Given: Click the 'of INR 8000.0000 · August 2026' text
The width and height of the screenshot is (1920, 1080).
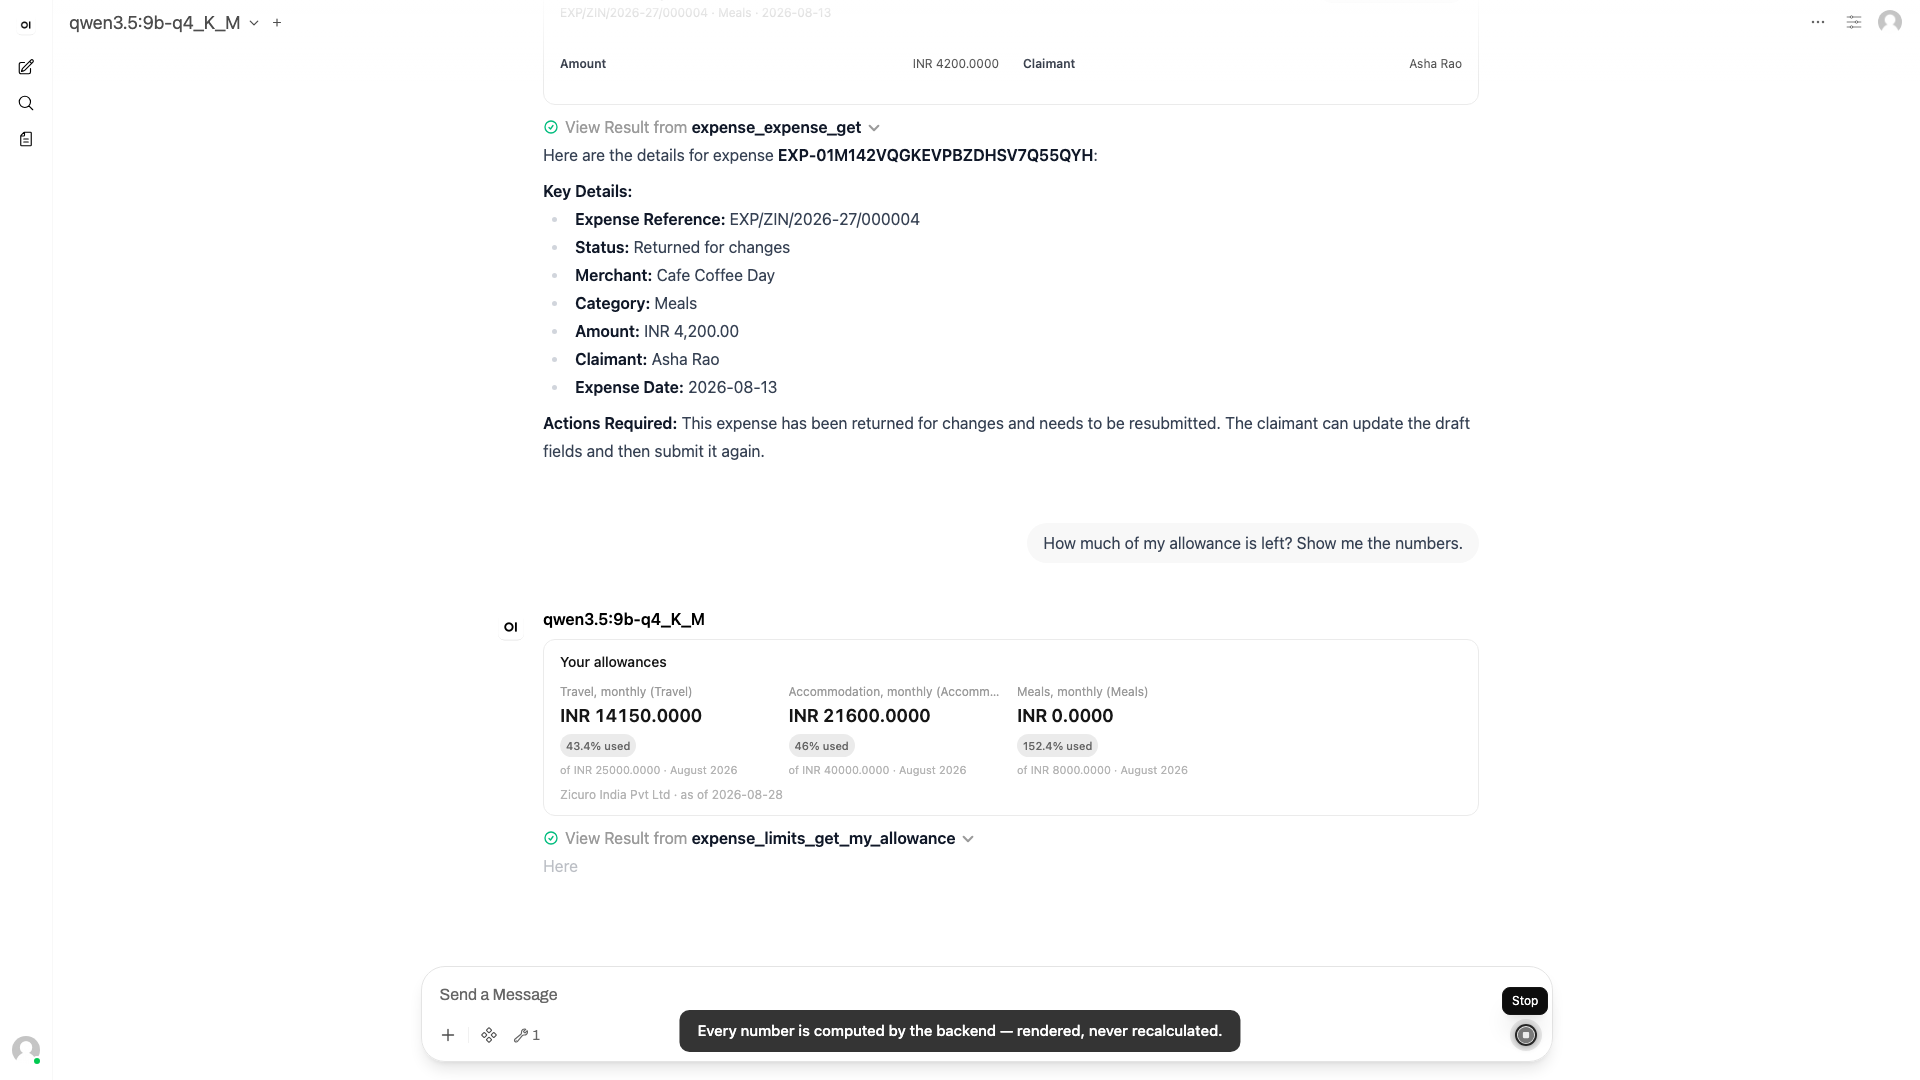Looking at the screenshot, I should coord(1102,770).
